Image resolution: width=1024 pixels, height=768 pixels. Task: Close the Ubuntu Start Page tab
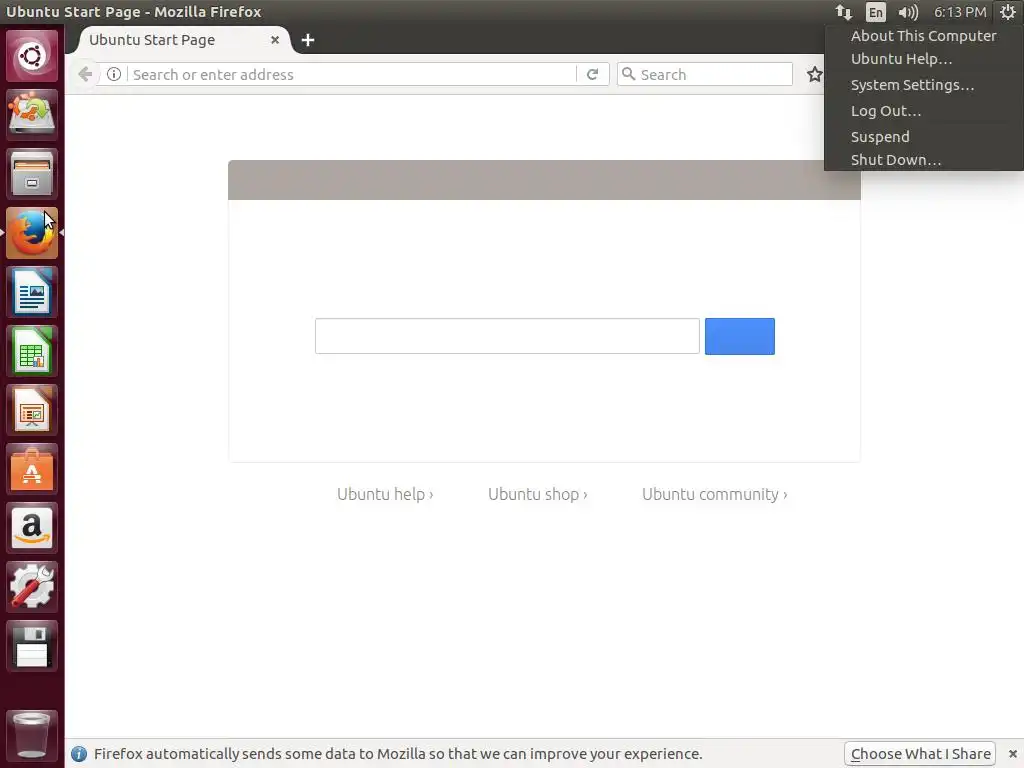coord(275,40)
